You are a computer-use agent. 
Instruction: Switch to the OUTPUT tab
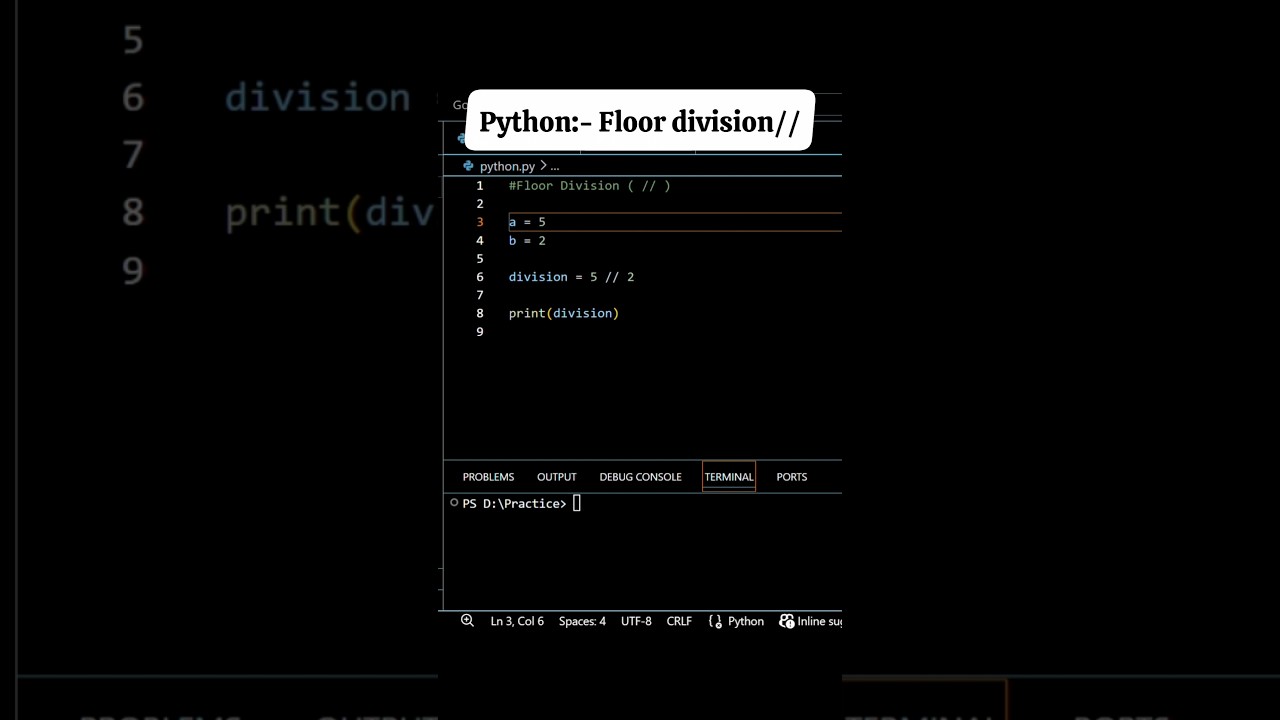tap(556, 477)
